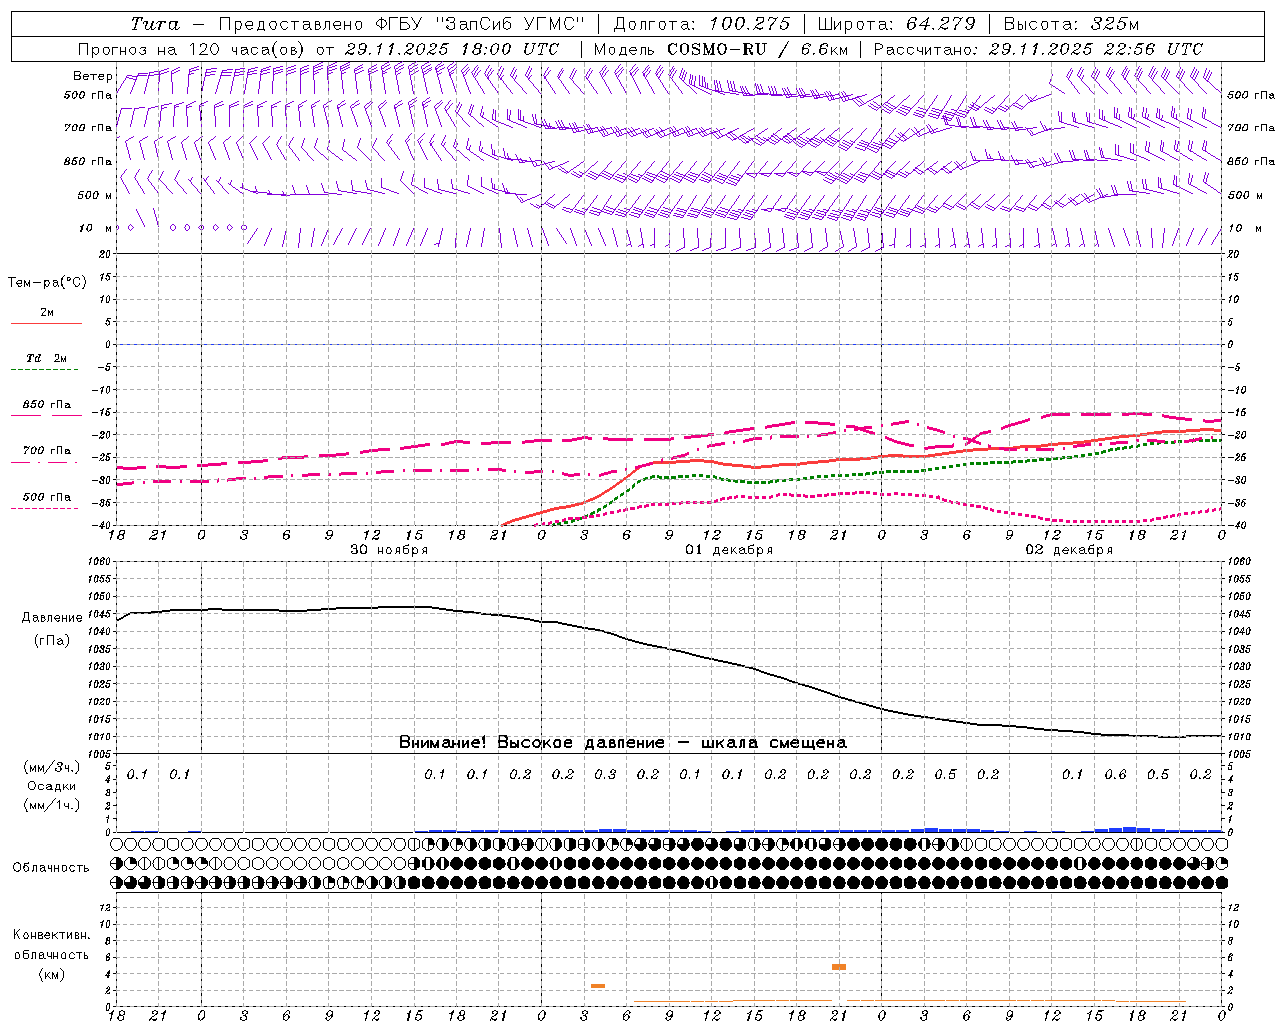1280x1024 pixels.
Task: Click the "Ветер" wind panel label
Action: [x=93, y=76]
